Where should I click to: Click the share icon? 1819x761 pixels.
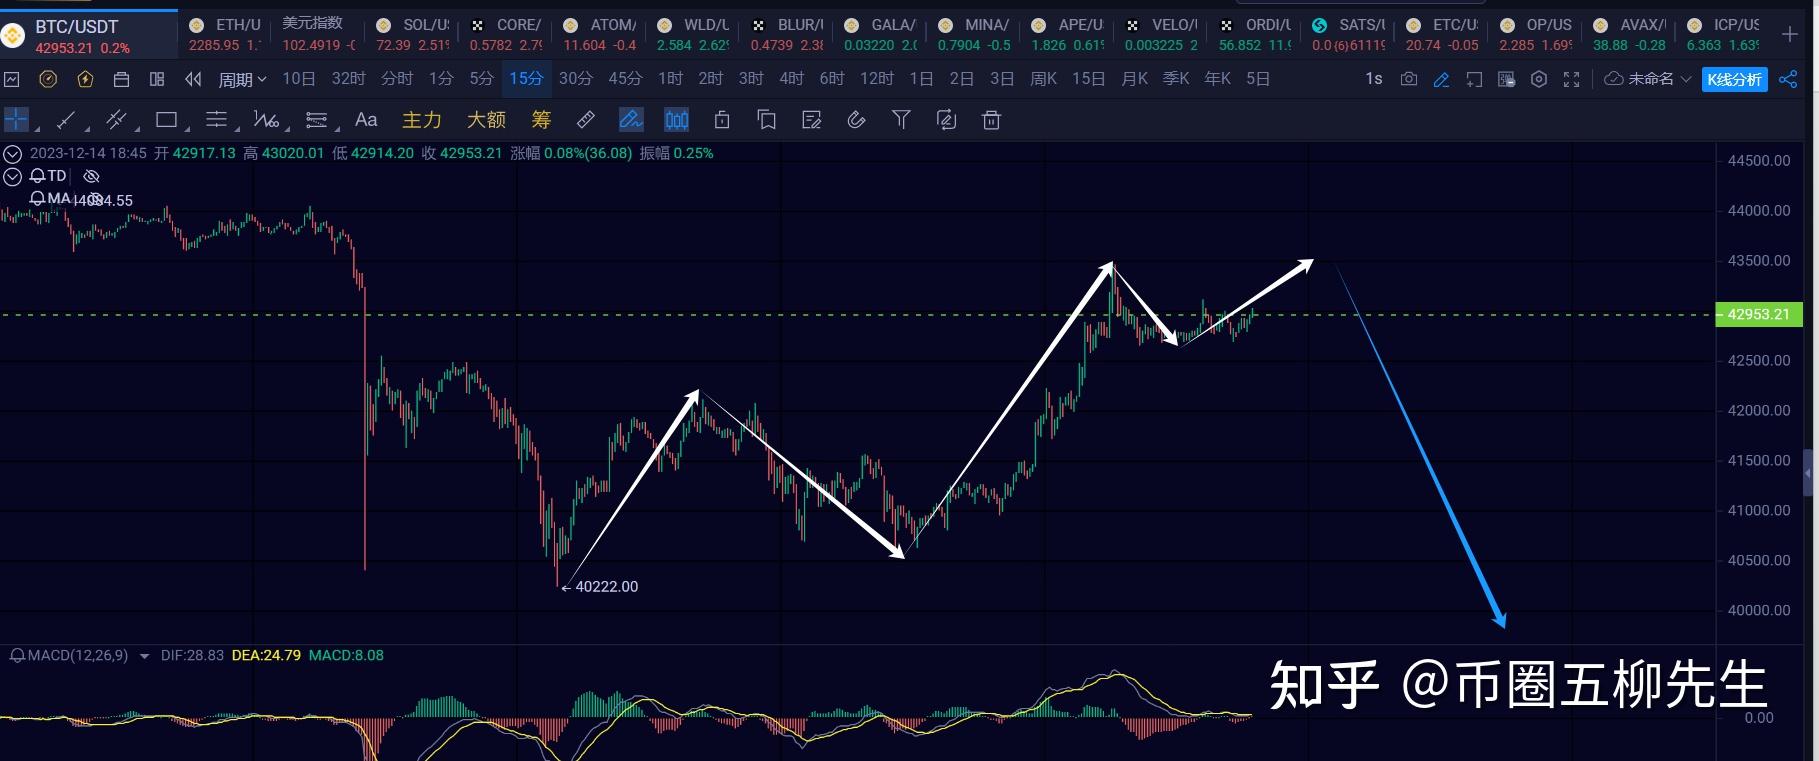click(x=1788, y=79)
